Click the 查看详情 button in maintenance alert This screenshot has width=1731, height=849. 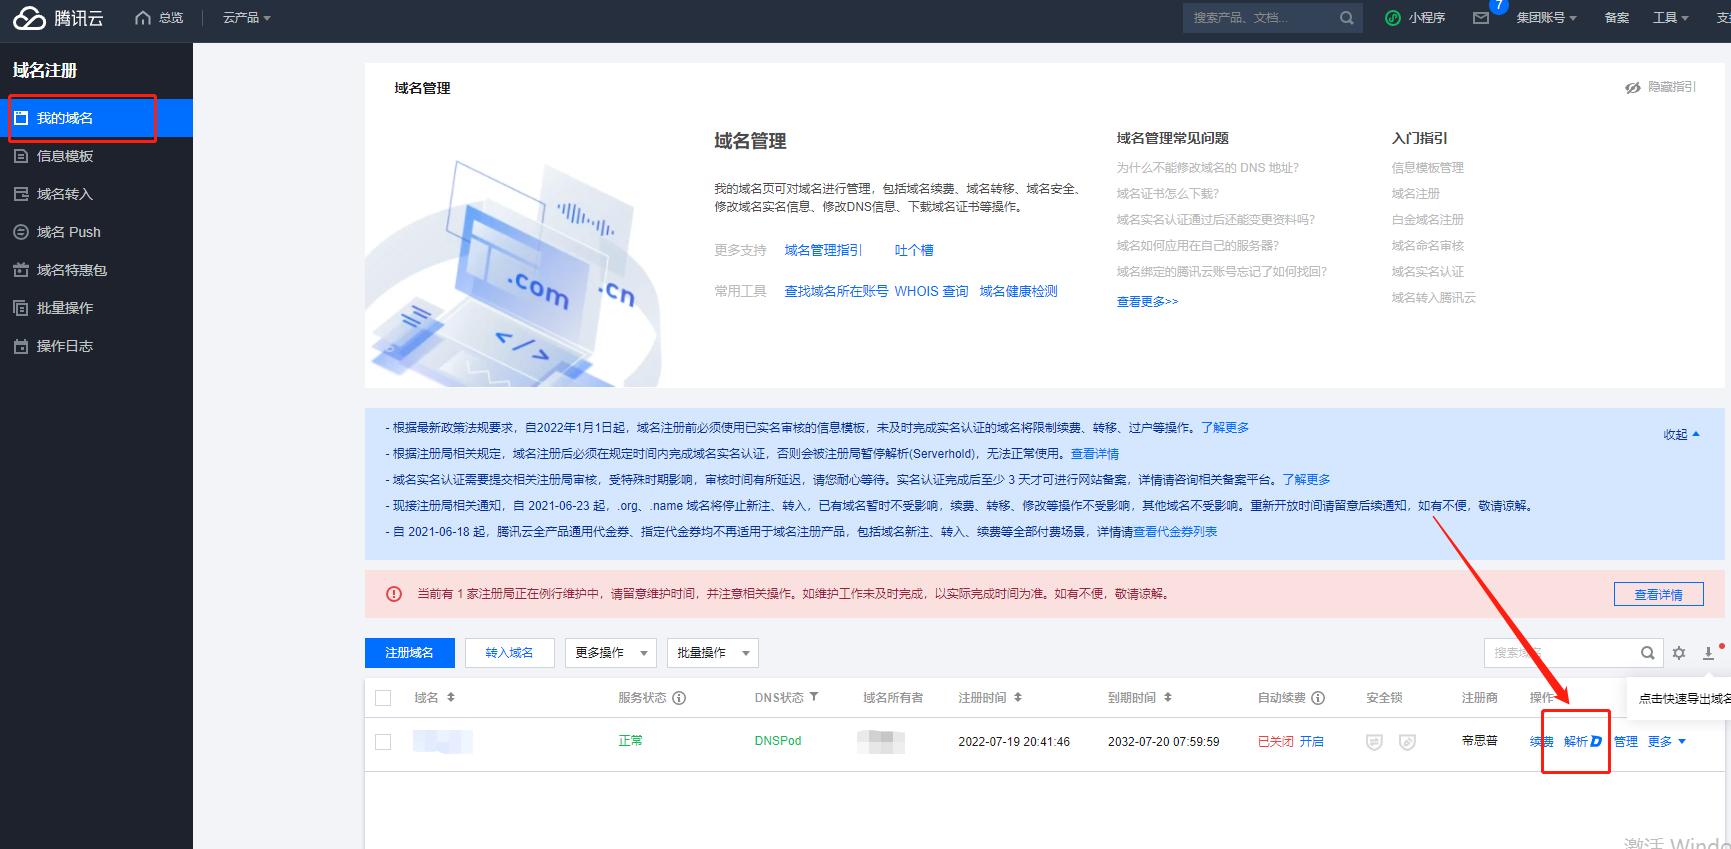coord(1658,594)
